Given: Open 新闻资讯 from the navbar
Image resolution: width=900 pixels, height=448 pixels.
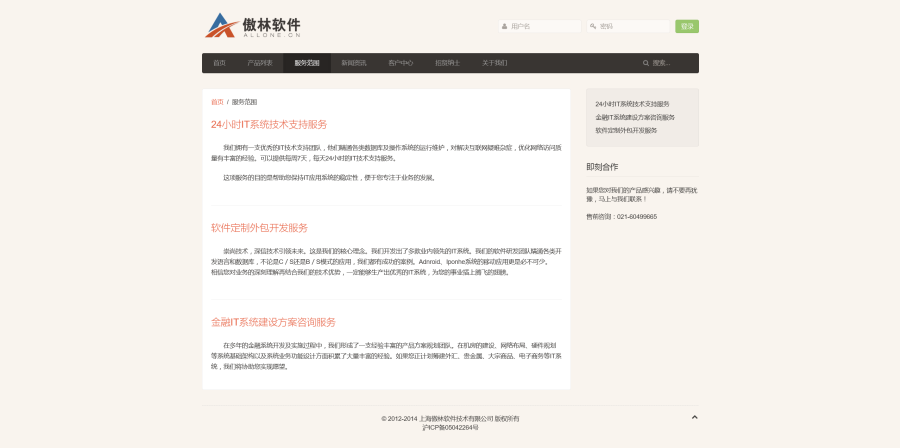Looking at the screenshot, I should (x=354, y=63).
